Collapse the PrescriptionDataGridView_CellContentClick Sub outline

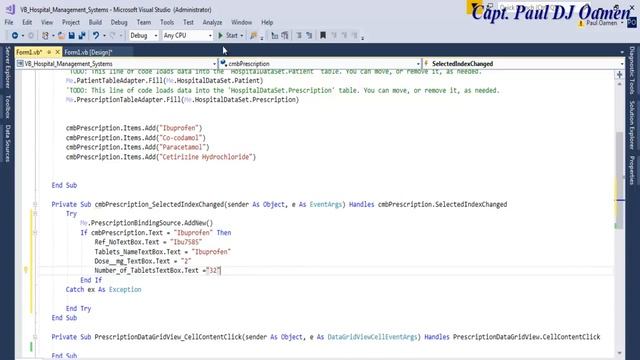point(35,337)
